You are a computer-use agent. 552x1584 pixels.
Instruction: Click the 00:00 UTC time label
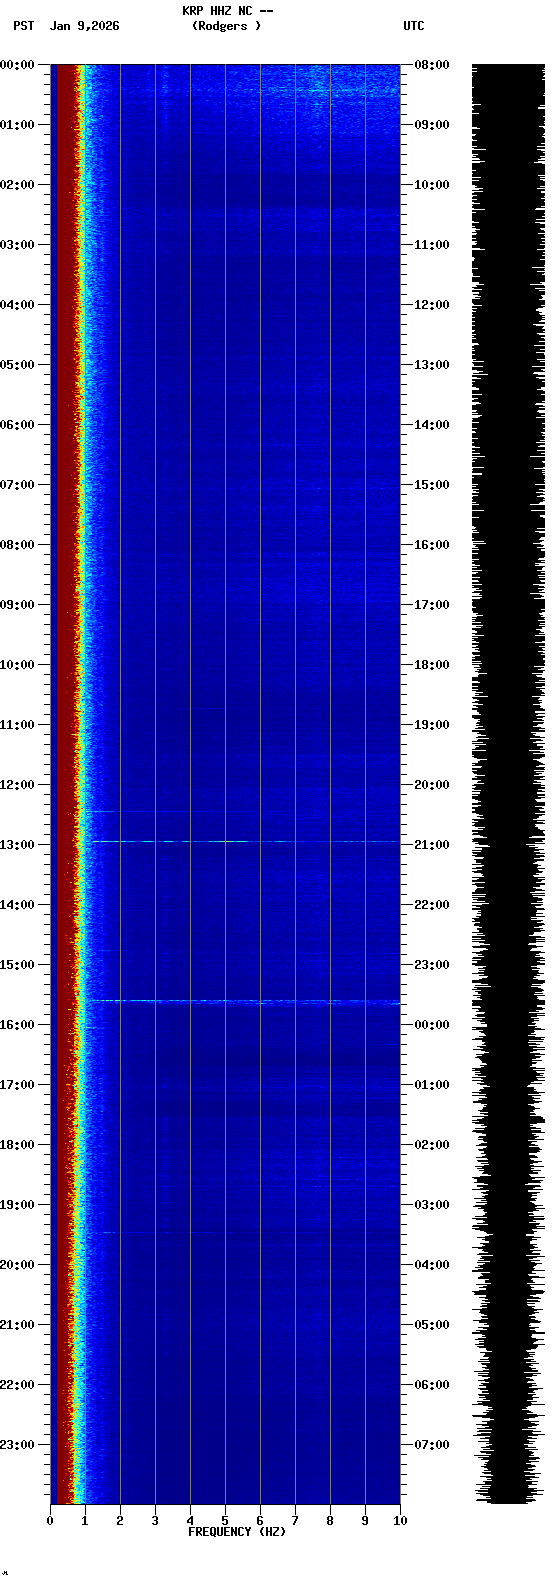(432, 1025)
